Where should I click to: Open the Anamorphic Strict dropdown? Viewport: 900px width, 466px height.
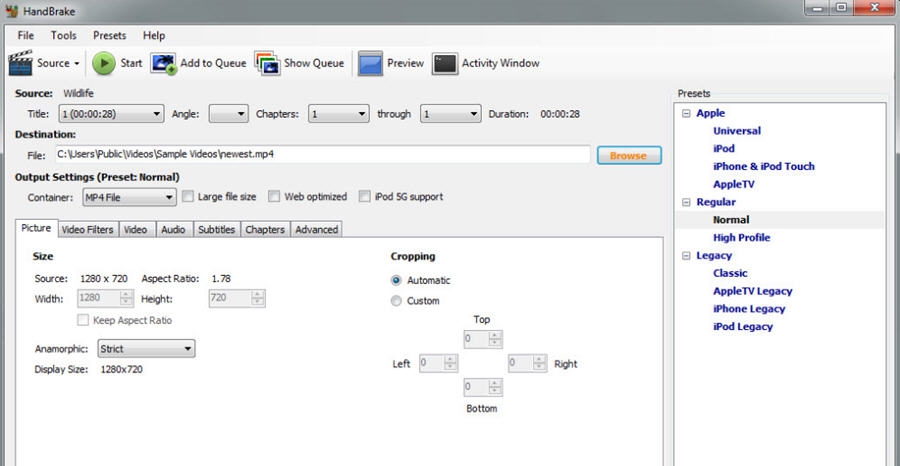pyautogui.click(x=146, y=349)
